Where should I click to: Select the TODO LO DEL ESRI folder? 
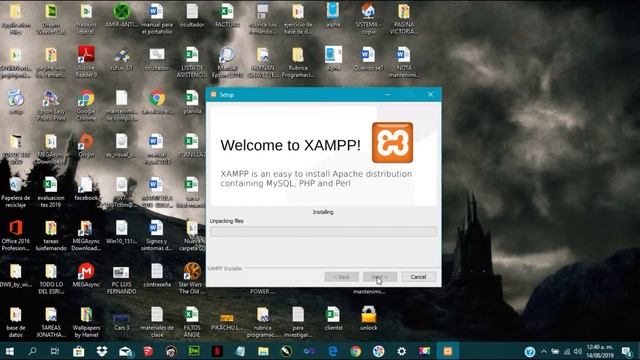(x=51, y=278)
